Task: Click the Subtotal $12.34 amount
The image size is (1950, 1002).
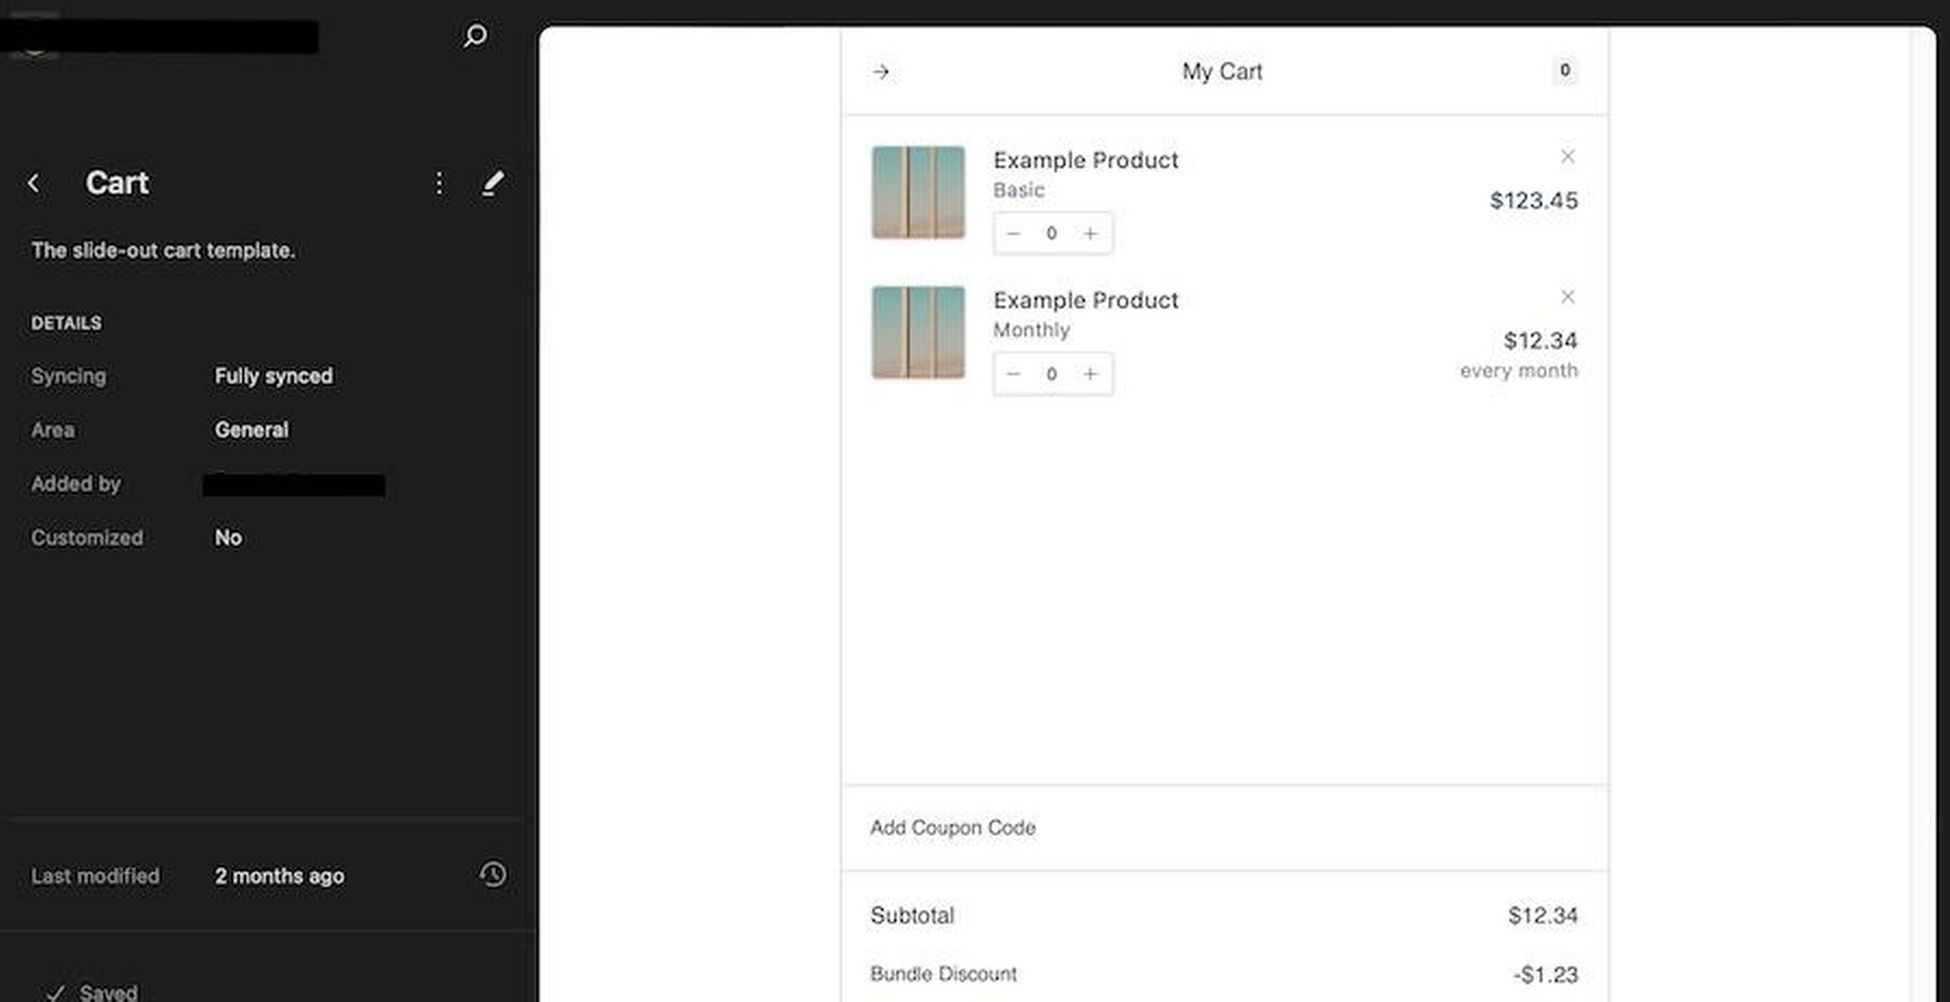Action: coord(1543,915)
